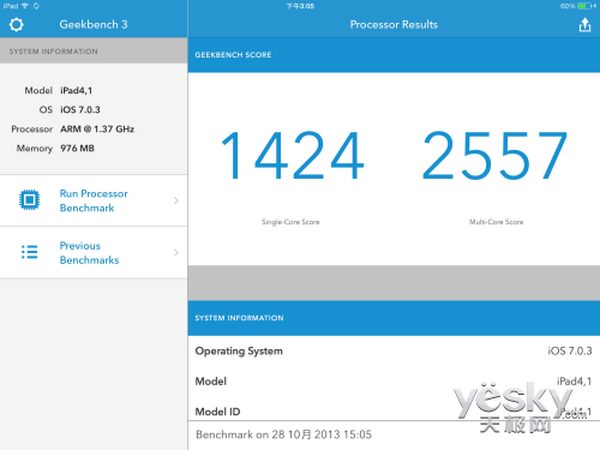Select the Multi-Core Score label
The width and height of the screenshot is (600, 450).
point(496,222)
